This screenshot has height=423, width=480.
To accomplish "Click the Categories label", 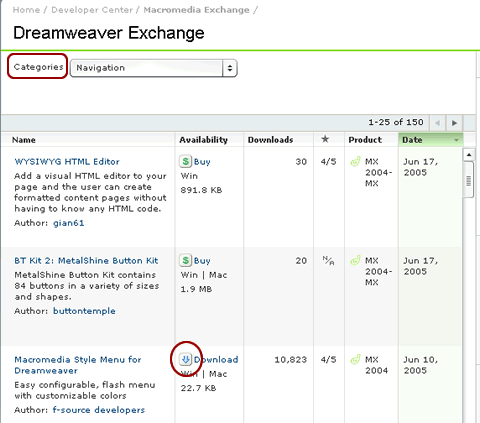I will click(x=38, y=67).
